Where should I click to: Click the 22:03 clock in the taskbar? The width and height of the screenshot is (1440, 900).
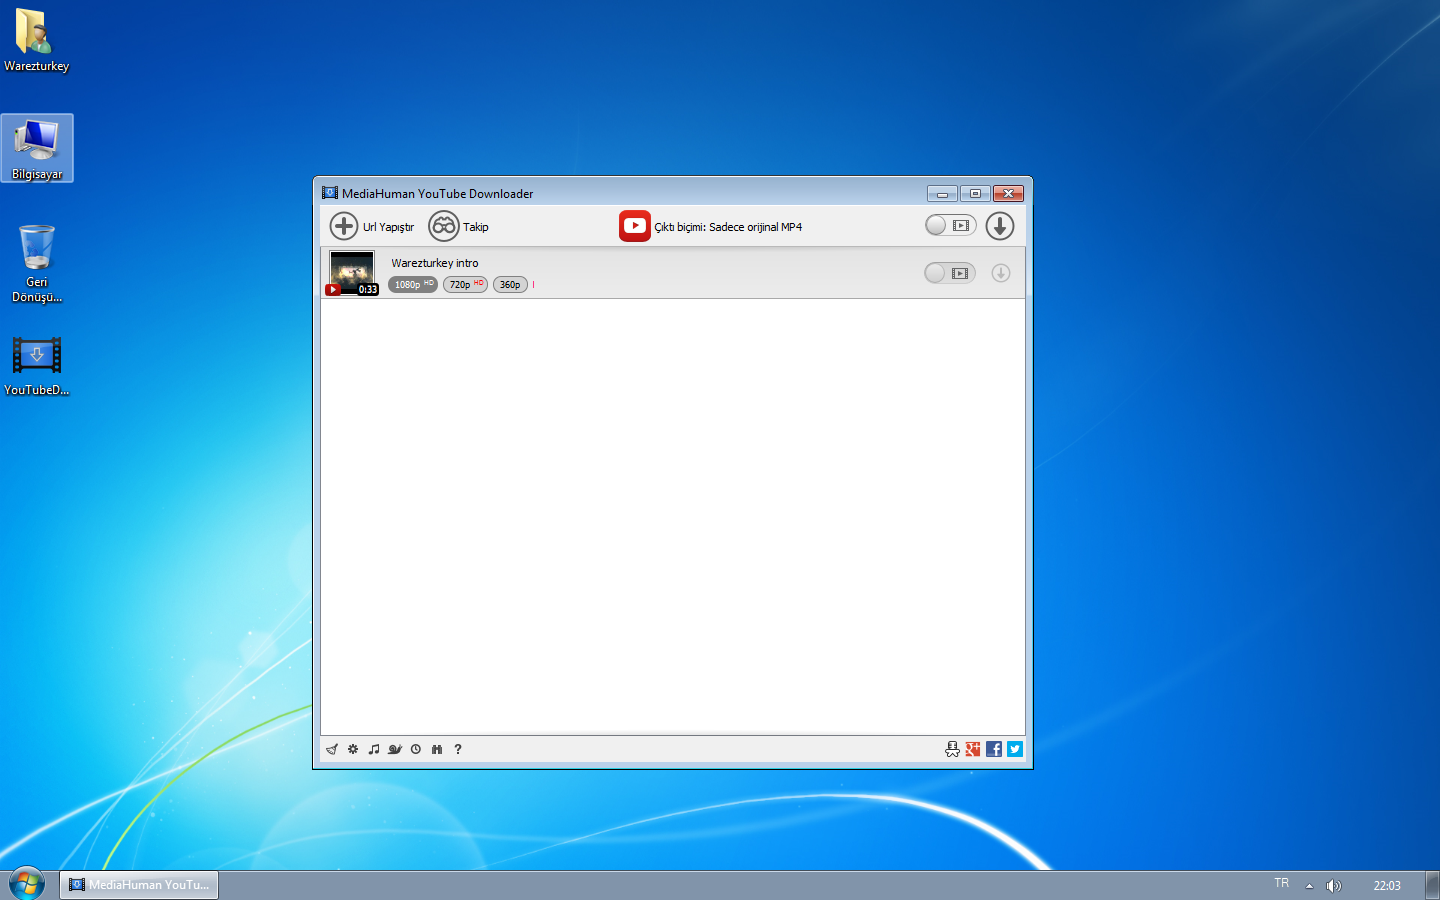click(x=1387, y=885)
